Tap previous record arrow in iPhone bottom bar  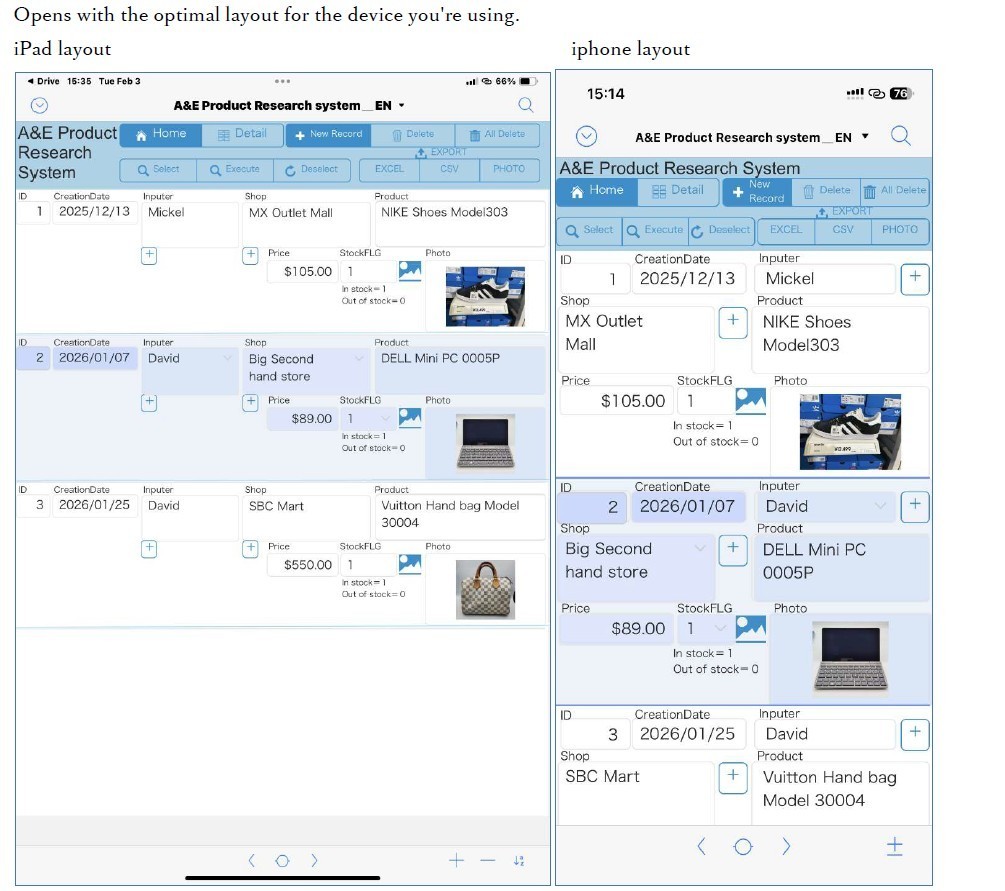coord(701,847)
